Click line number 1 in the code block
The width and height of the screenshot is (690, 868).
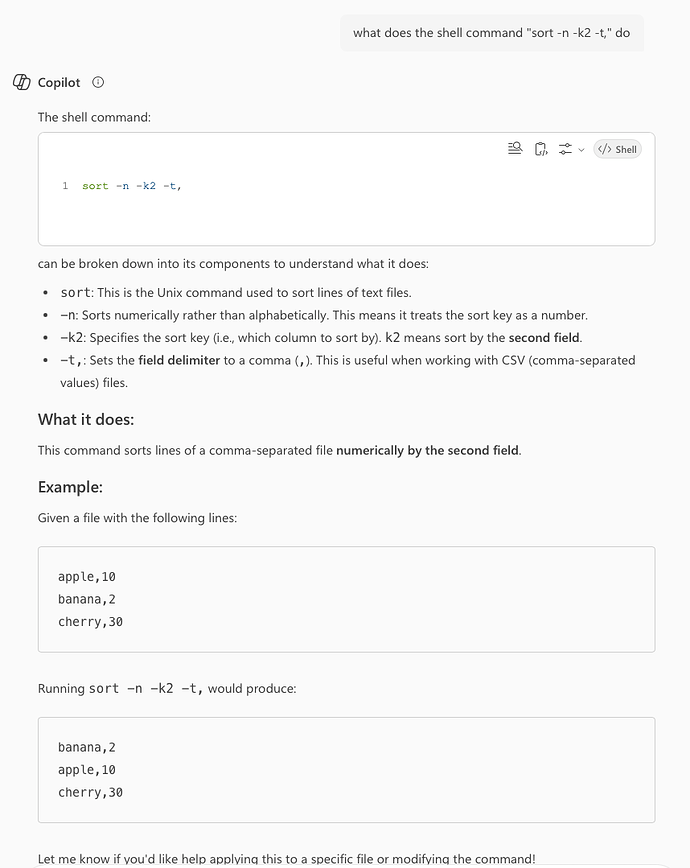coord(65,186)
